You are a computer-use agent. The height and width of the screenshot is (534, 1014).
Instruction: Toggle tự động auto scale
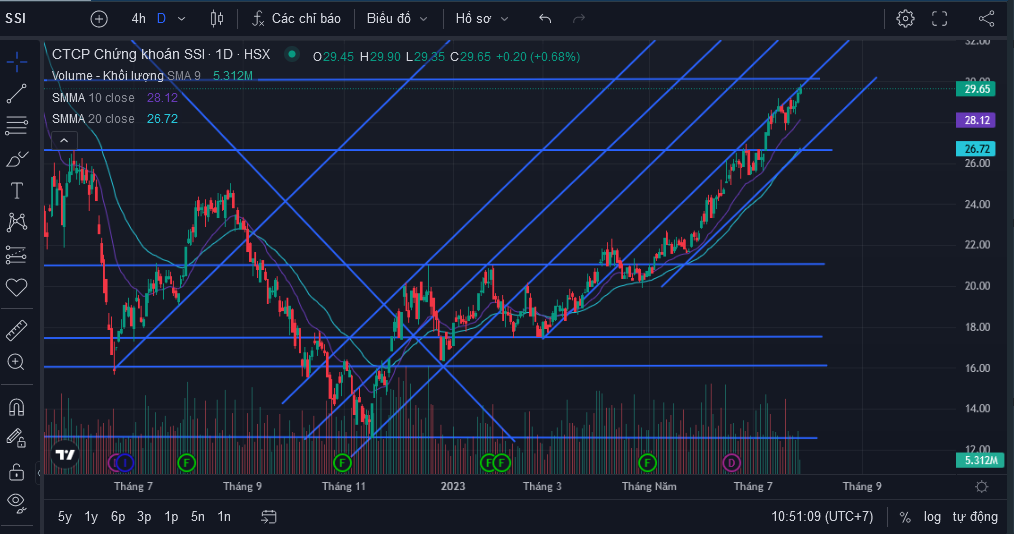coord(975,517)
